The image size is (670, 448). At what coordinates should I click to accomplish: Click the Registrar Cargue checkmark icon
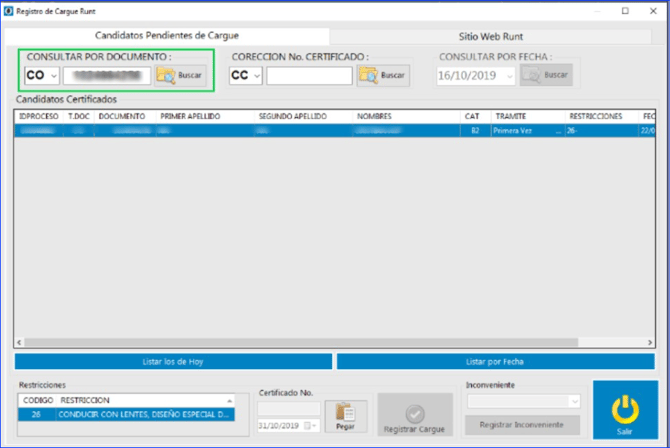point(415,413)
